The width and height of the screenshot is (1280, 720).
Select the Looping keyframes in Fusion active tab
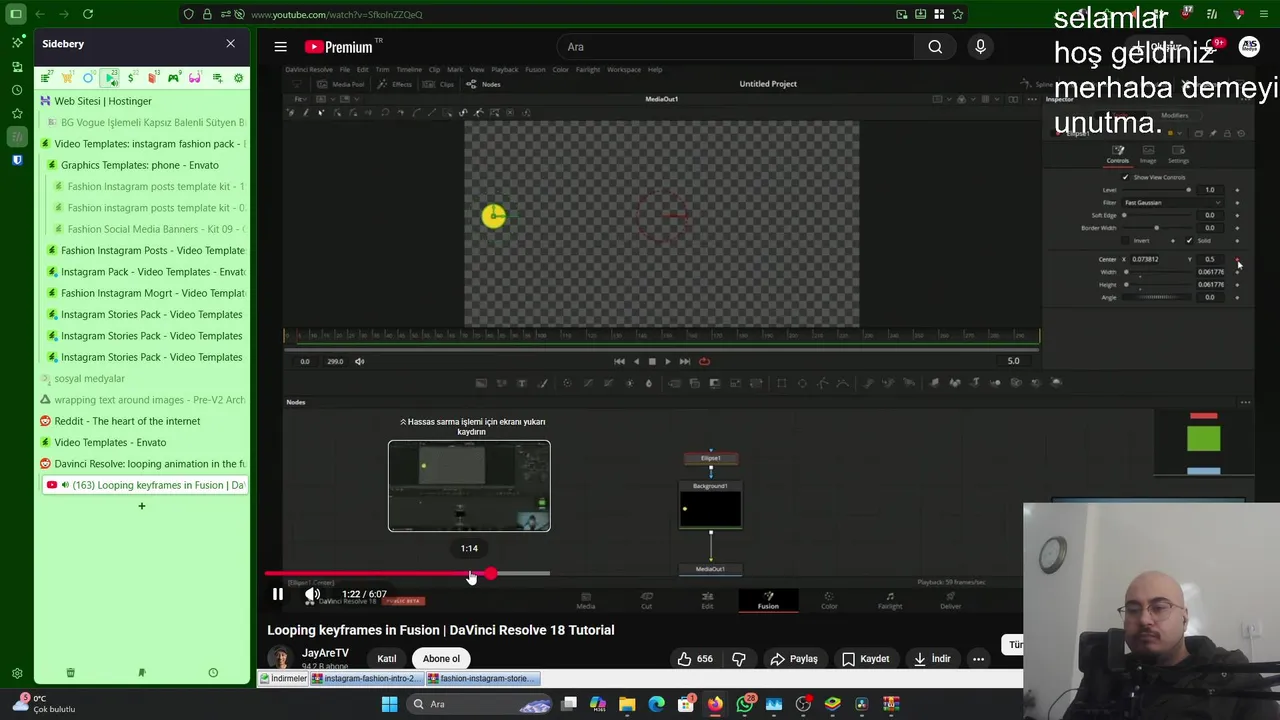(x=145, y=485)
